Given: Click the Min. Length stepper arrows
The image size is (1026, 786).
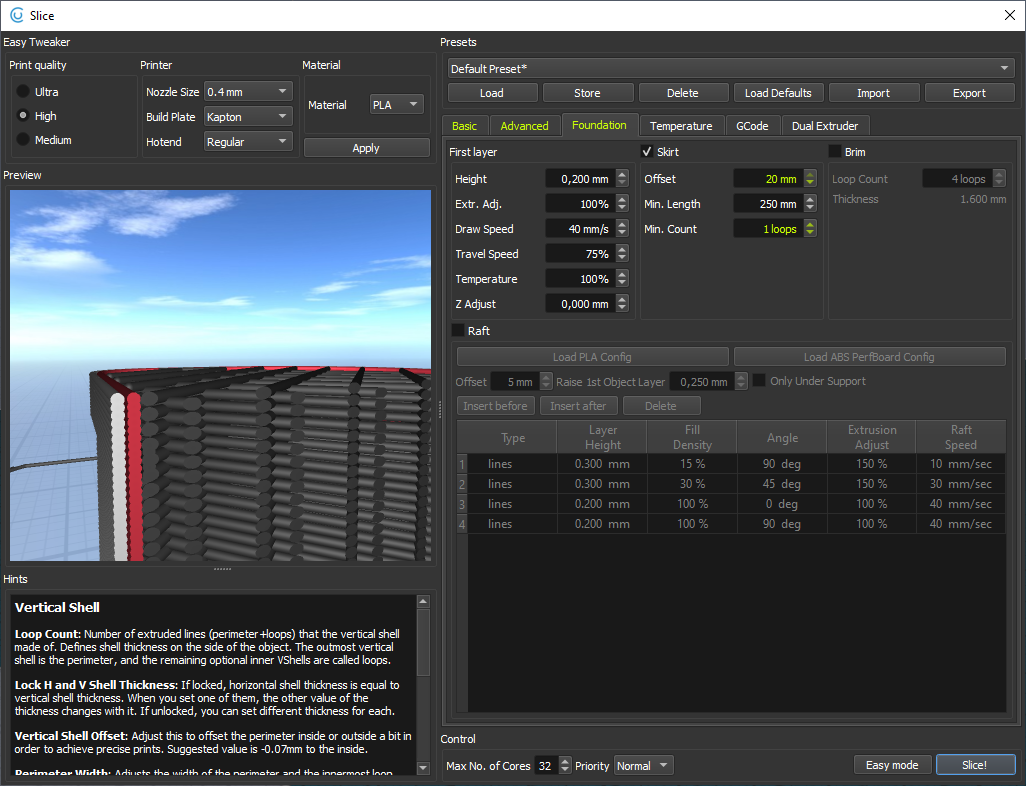Looking at the screenshot, I should [810, 204].
